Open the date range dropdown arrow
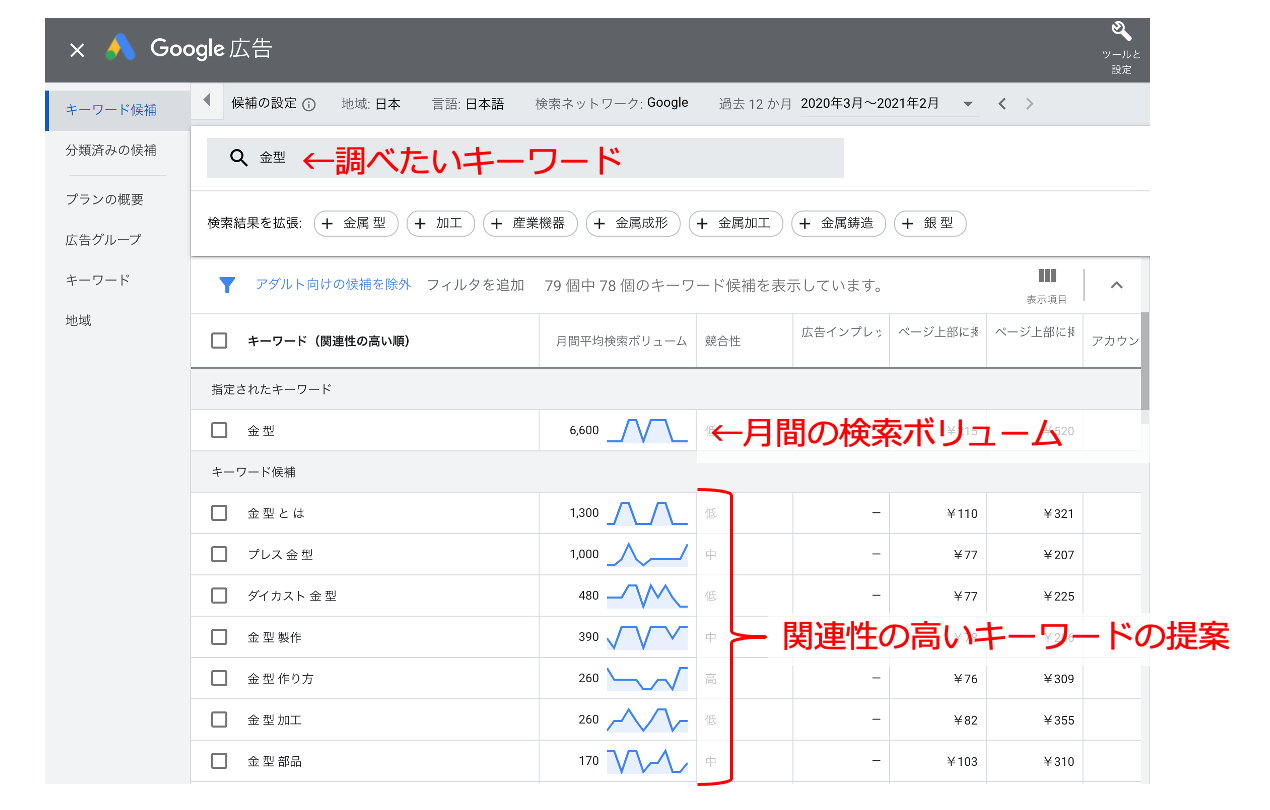The image size is (1270, 810). (x=968, y=104)
